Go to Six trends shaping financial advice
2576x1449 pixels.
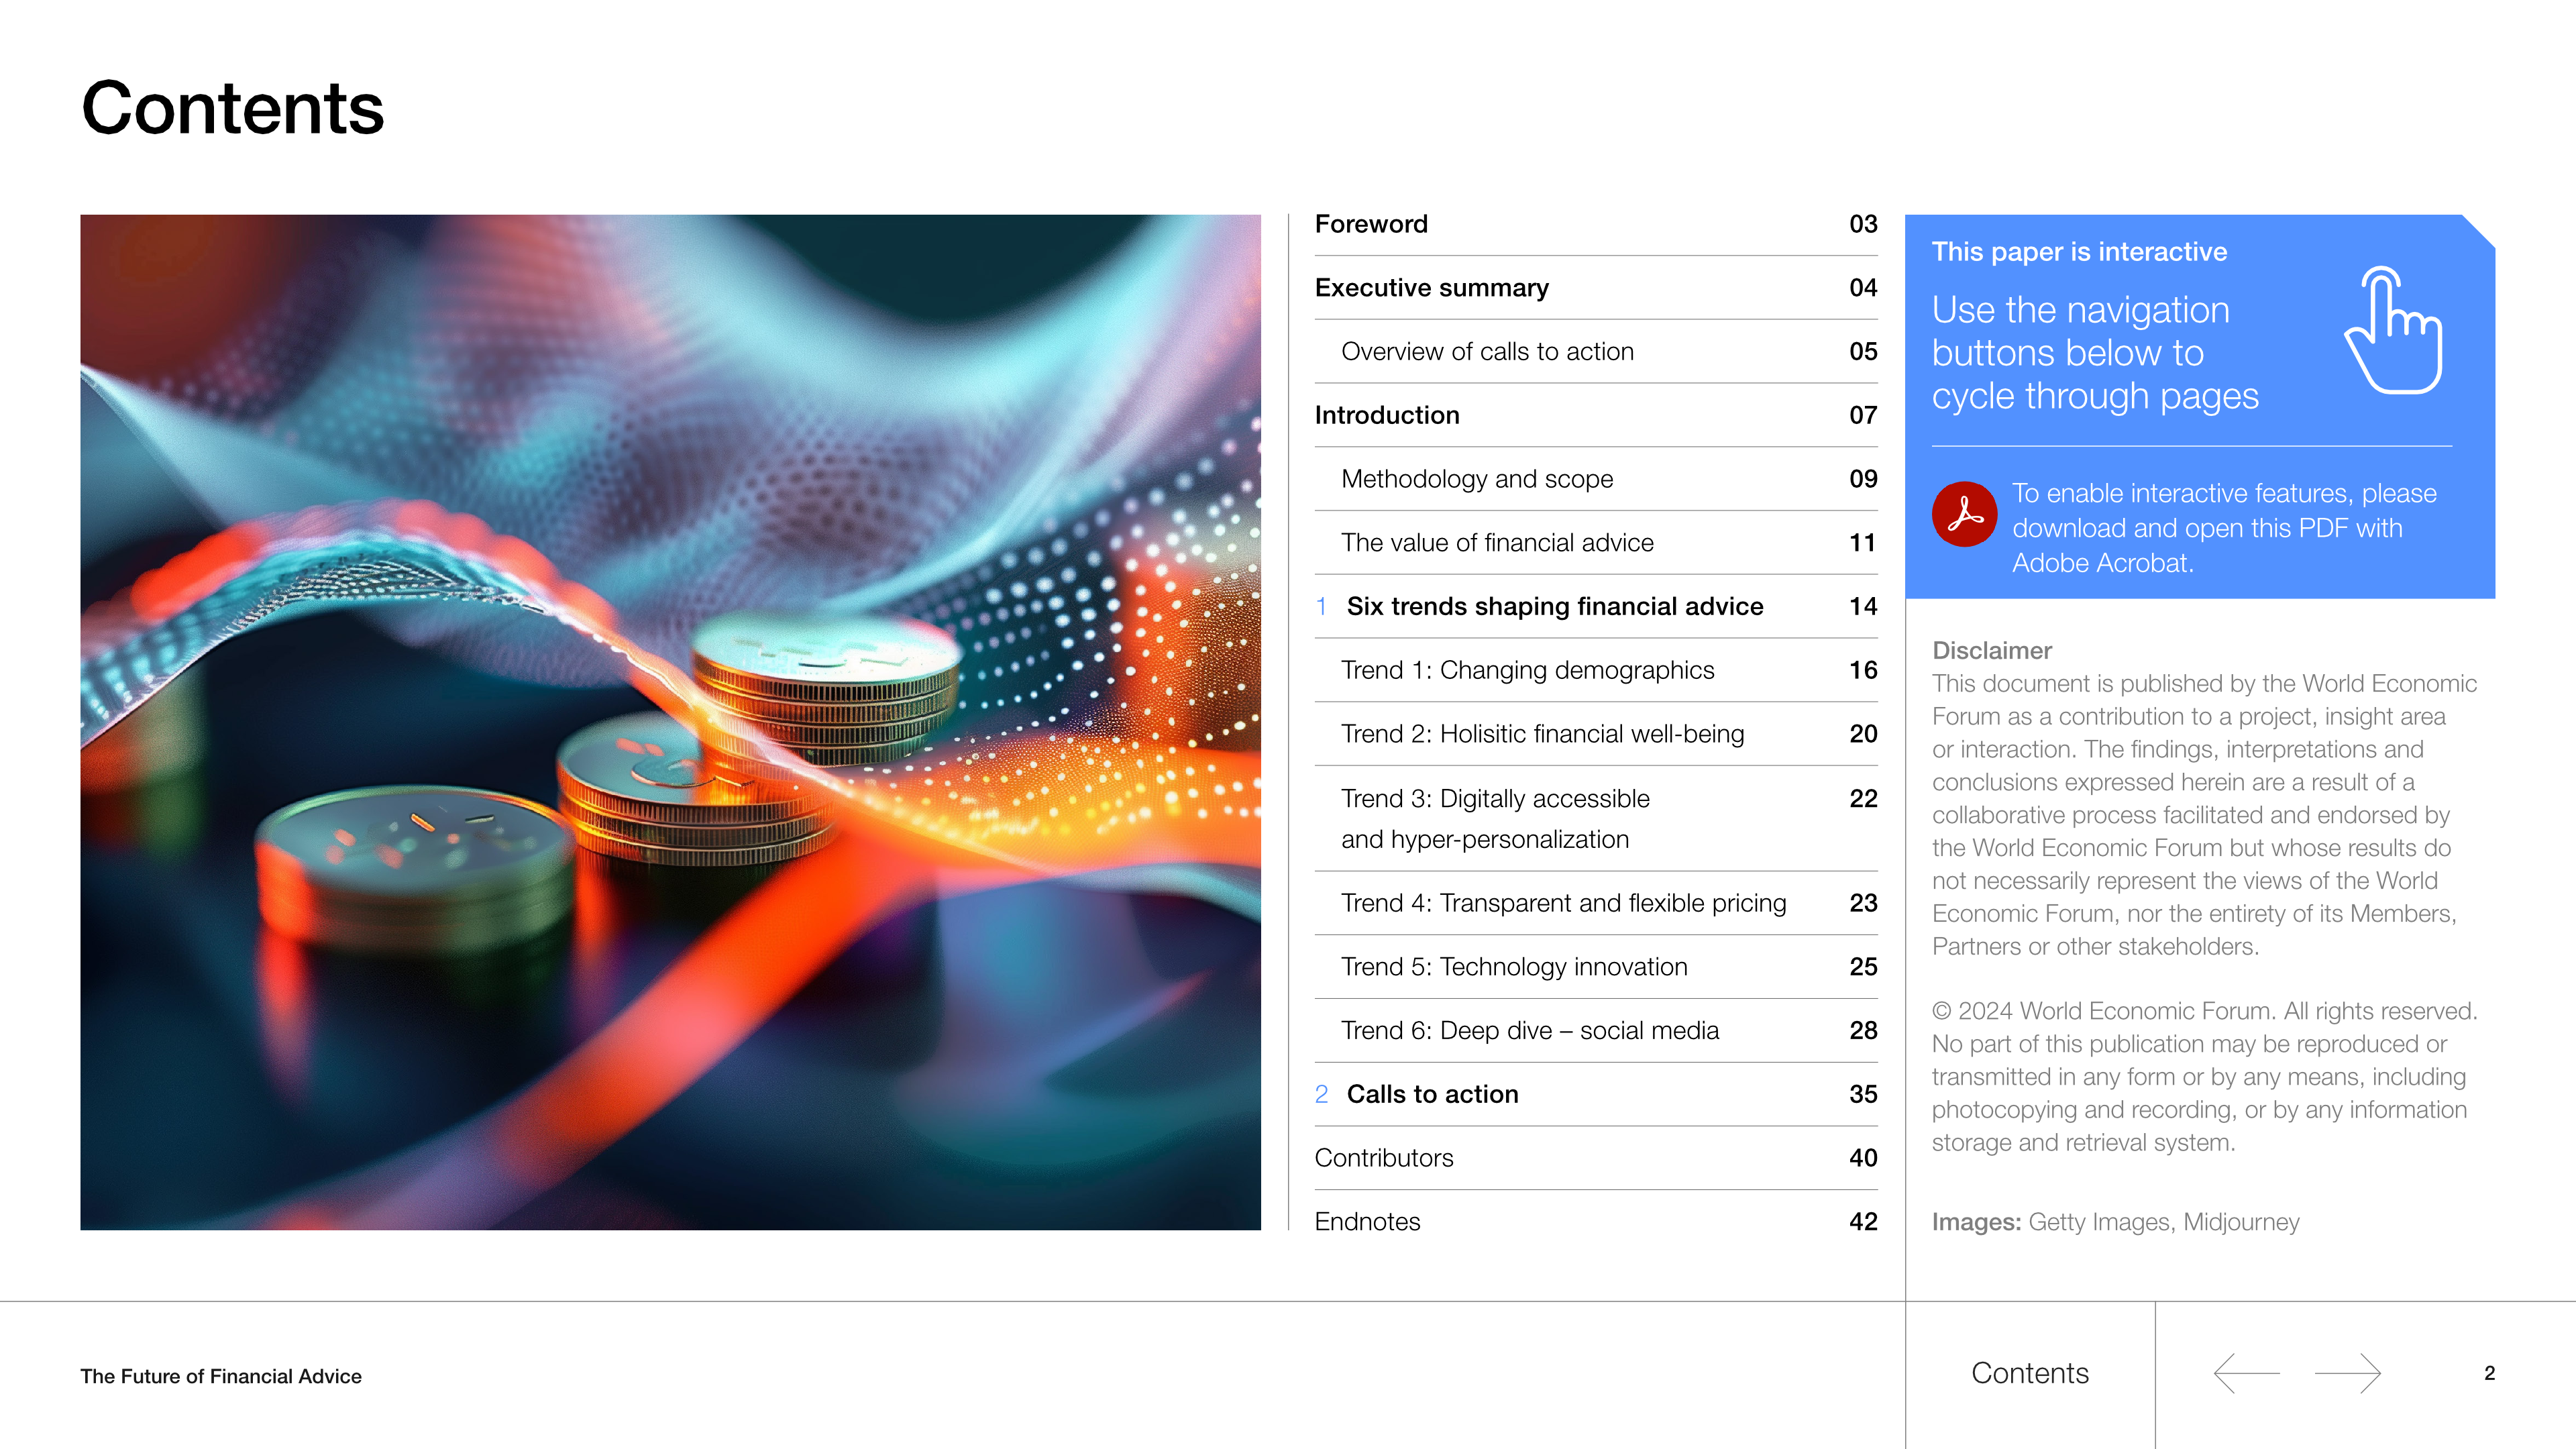click(x=1596, y=606)
